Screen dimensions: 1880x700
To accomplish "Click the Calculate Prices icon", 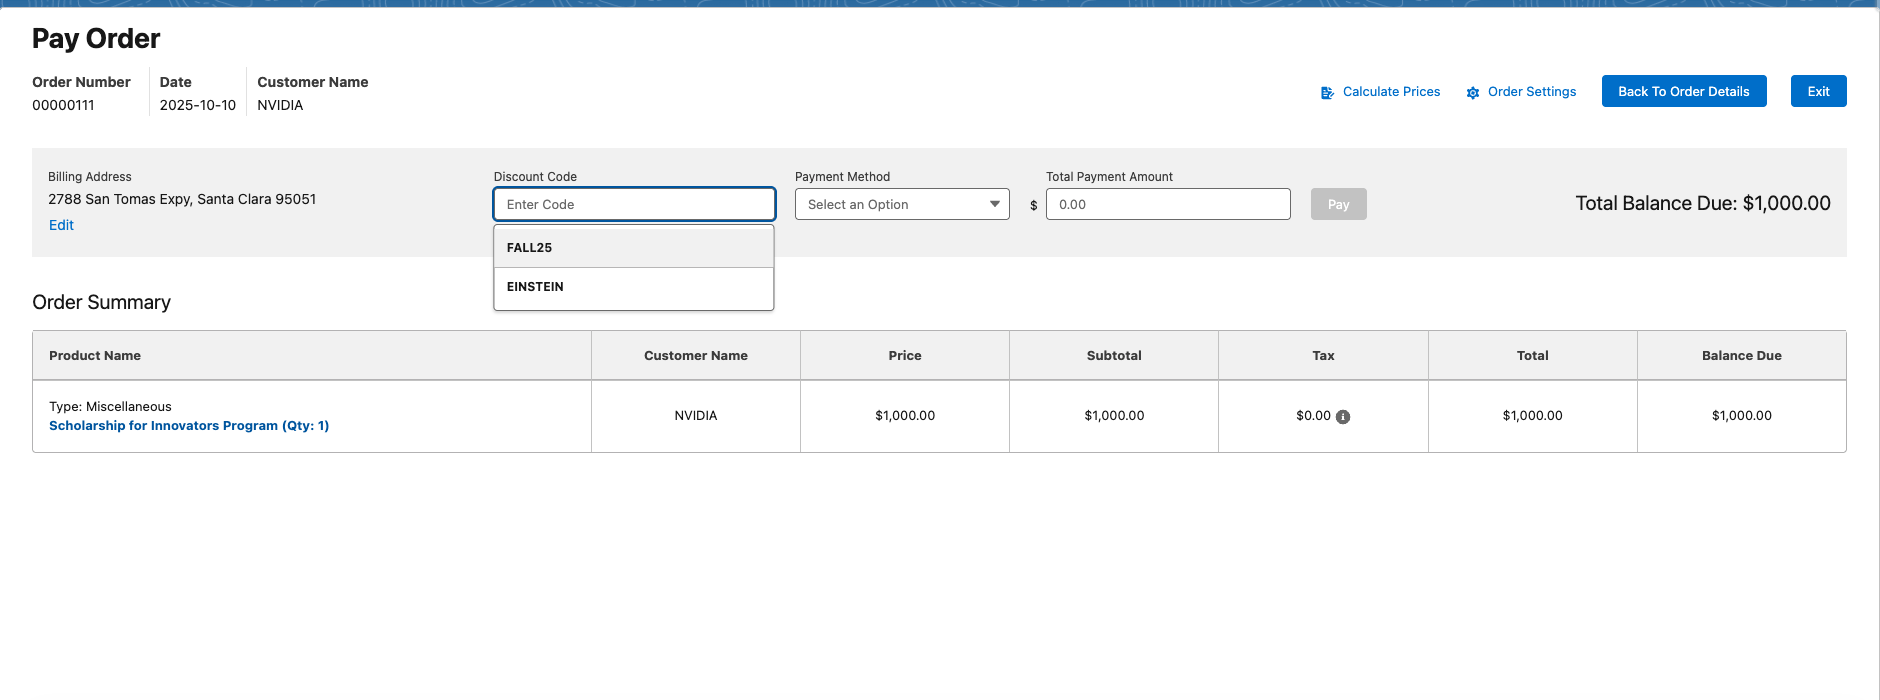I will click(x=1327, y=92).
